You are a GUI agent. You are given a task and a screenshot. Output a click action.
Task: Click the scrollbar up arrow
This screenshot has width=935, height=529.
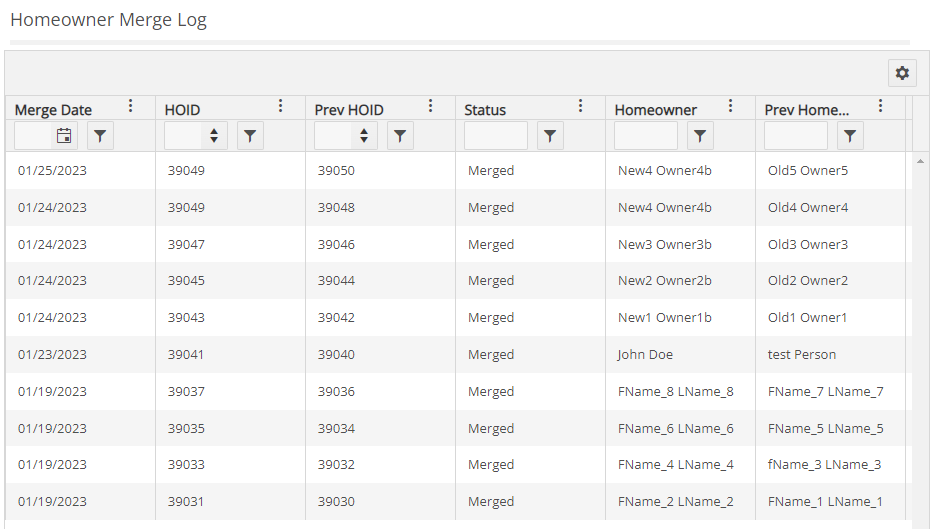coord(920,161)
